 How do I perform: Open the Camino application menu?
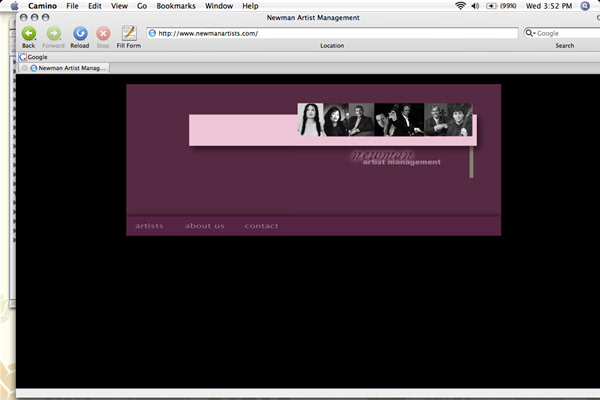(x=42, y=6)
